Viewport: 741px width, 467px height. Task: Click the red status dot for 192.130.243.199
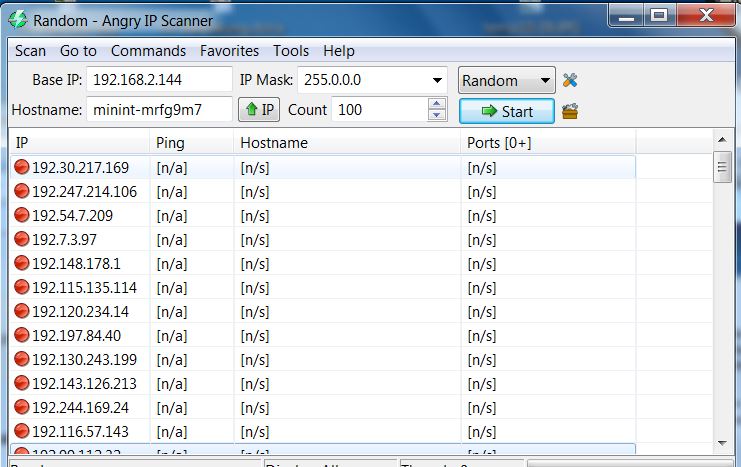(x=22, y=359)
